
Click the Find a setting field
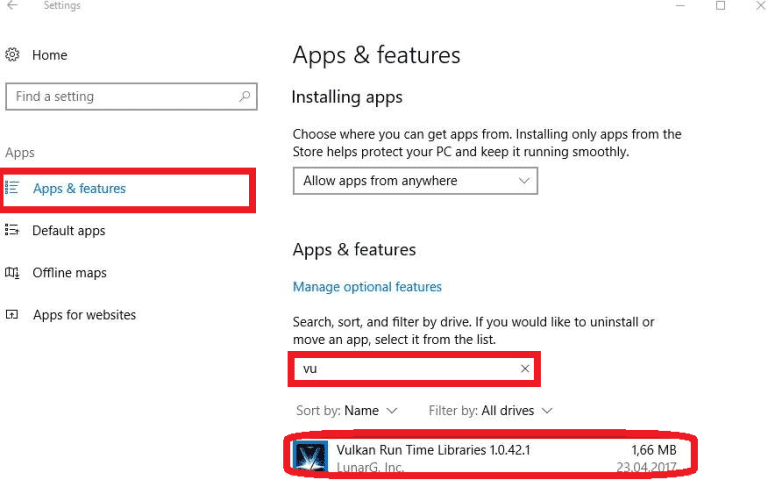click(x=120, y=97)
